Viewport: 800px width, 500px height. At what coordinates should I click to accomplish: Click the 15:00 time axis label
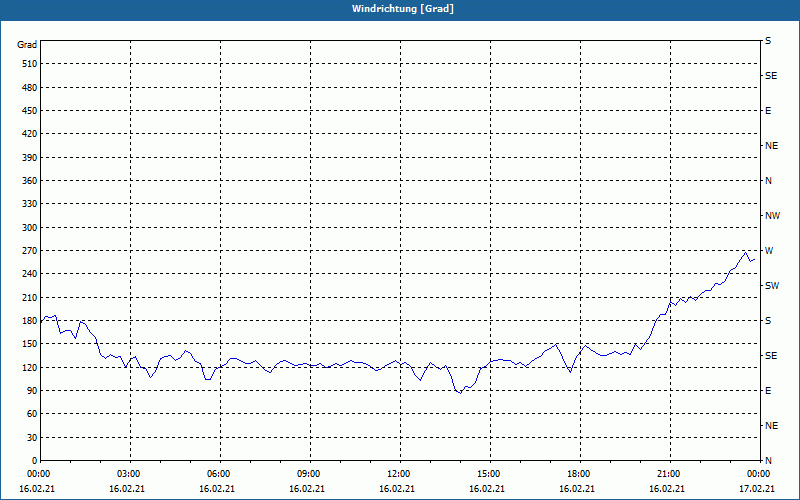click(x=489, y=474)
